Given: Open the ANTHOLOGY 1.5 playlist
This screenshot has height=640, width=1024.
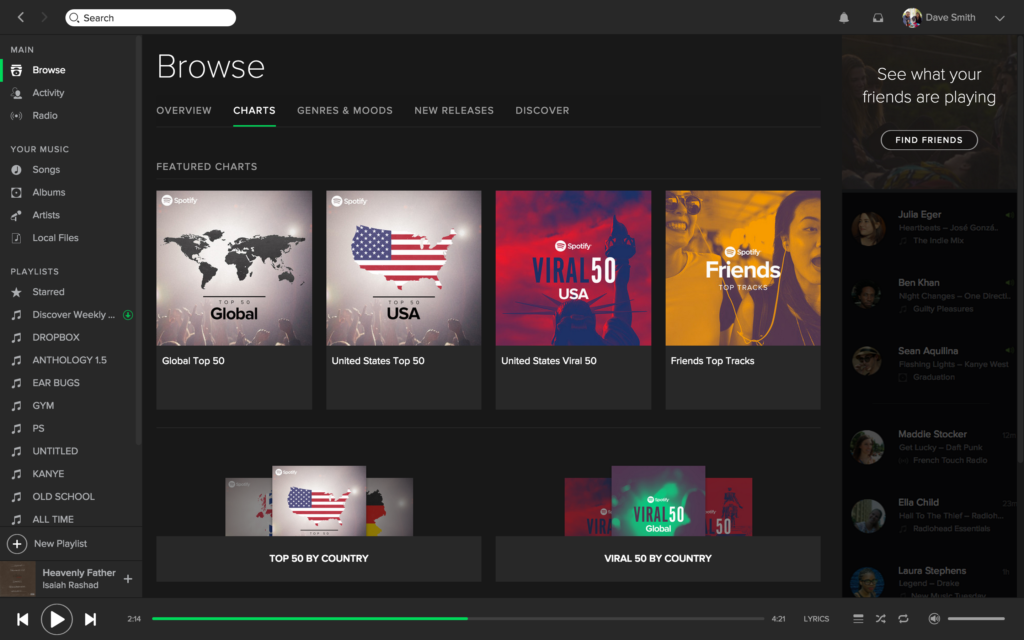Looking at the screenshot, I should click(69, 360).
